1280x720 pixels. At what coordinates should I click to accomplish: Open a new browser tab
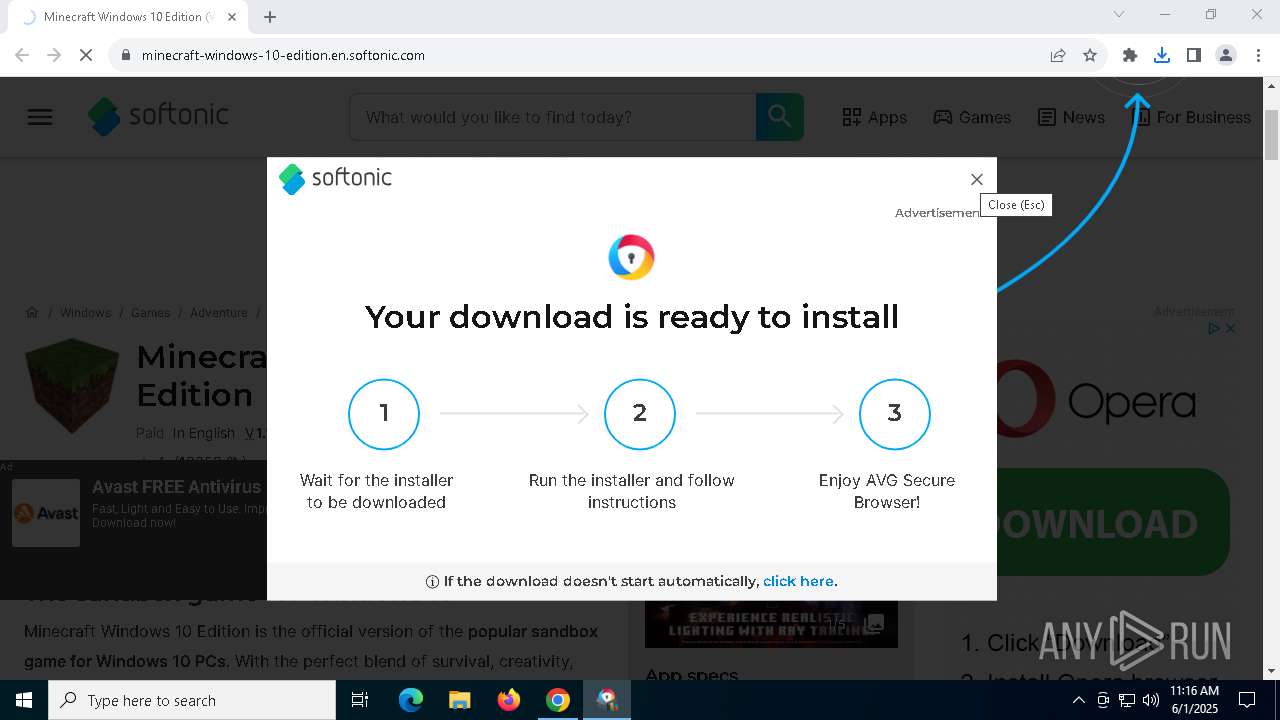pyautogui.click(x=270, y=17)
